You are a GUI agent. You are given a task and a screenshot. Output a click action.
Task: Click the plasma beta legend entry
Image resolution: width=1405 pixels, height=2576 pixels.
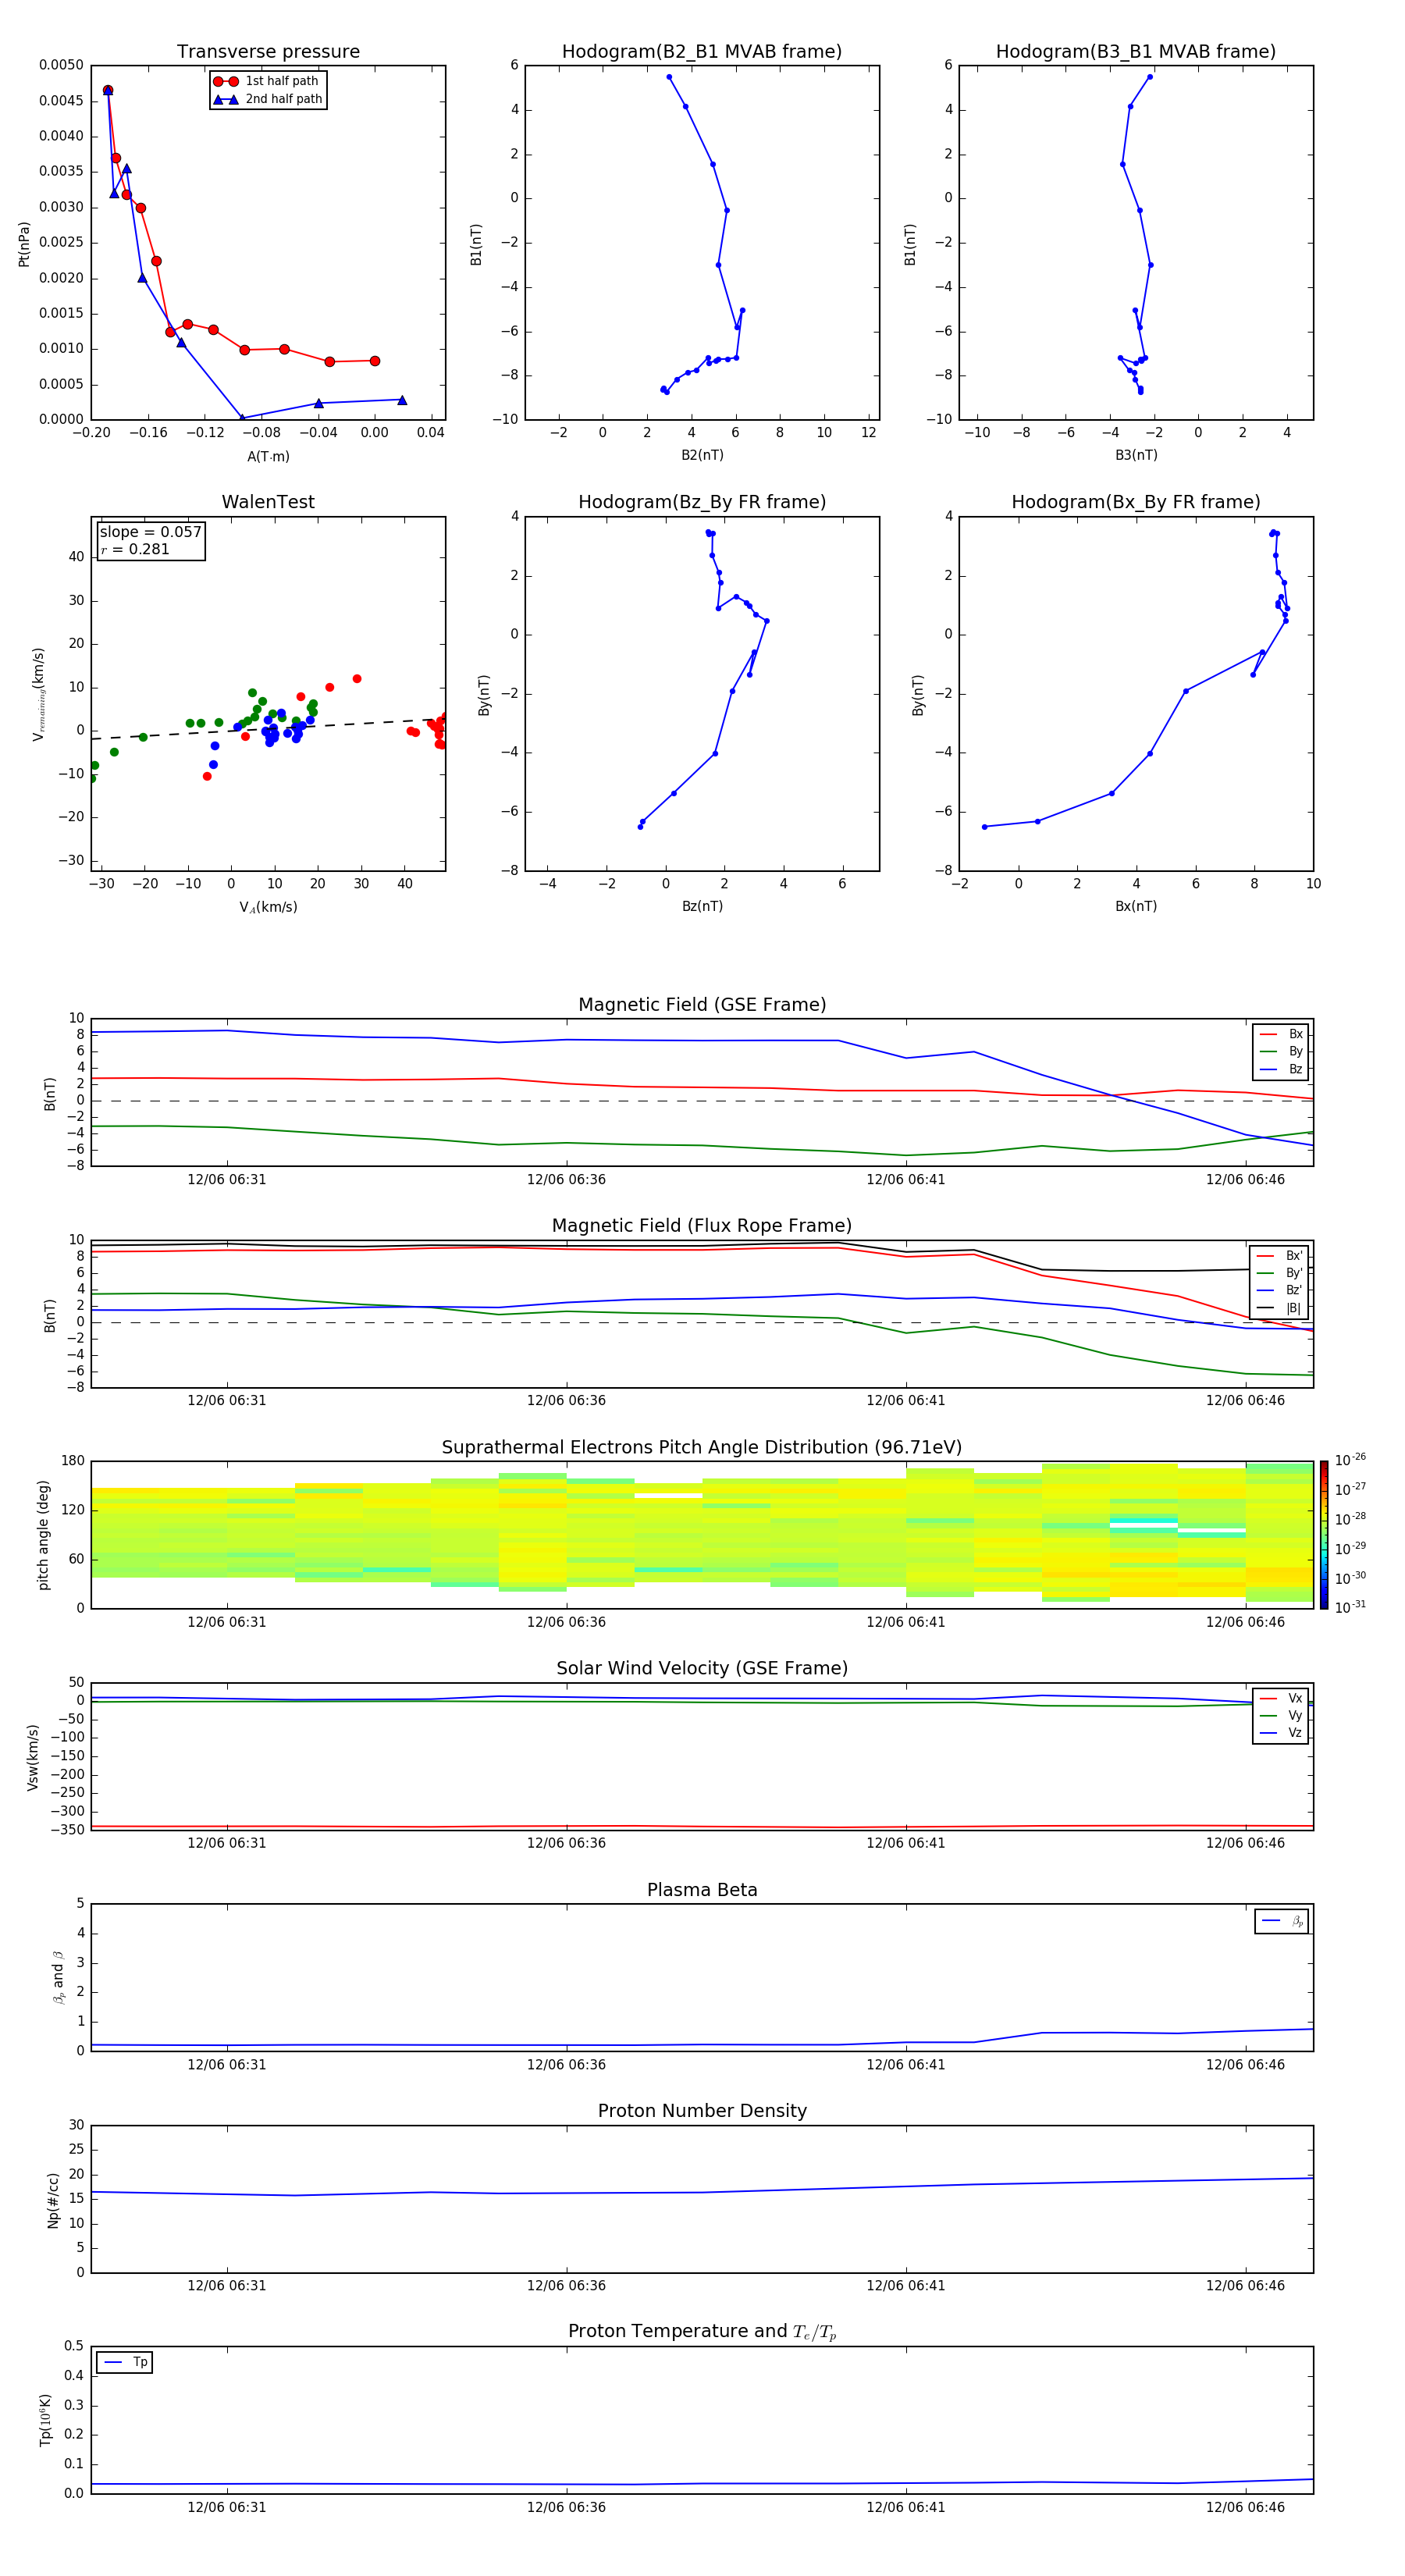(1282, 1921)
